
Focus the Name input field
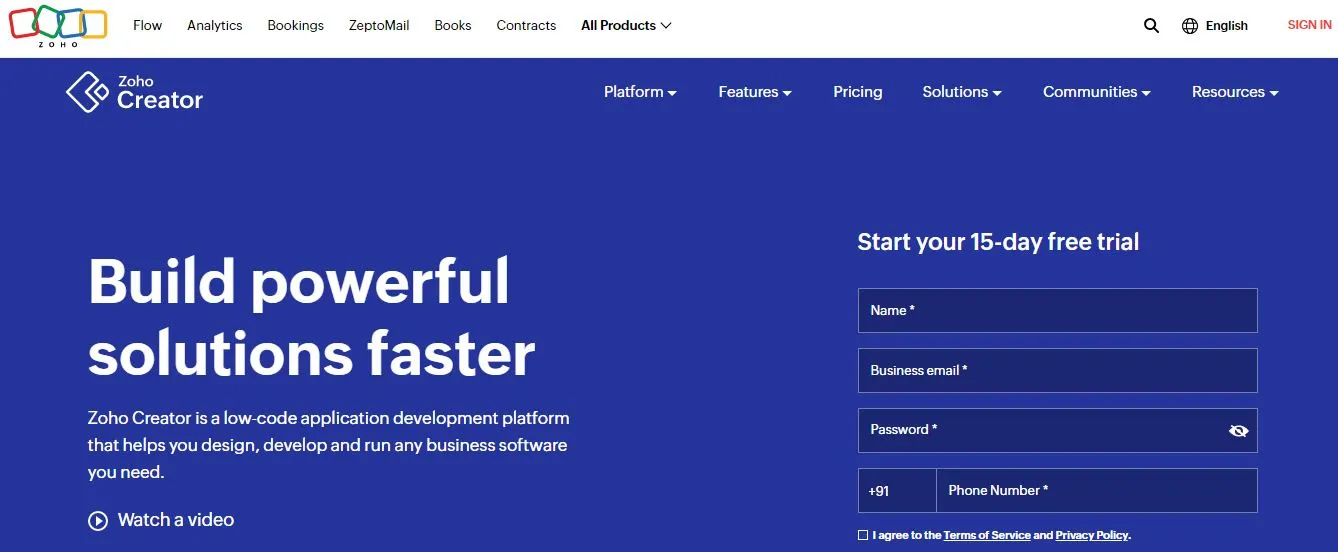[1057, 310]
